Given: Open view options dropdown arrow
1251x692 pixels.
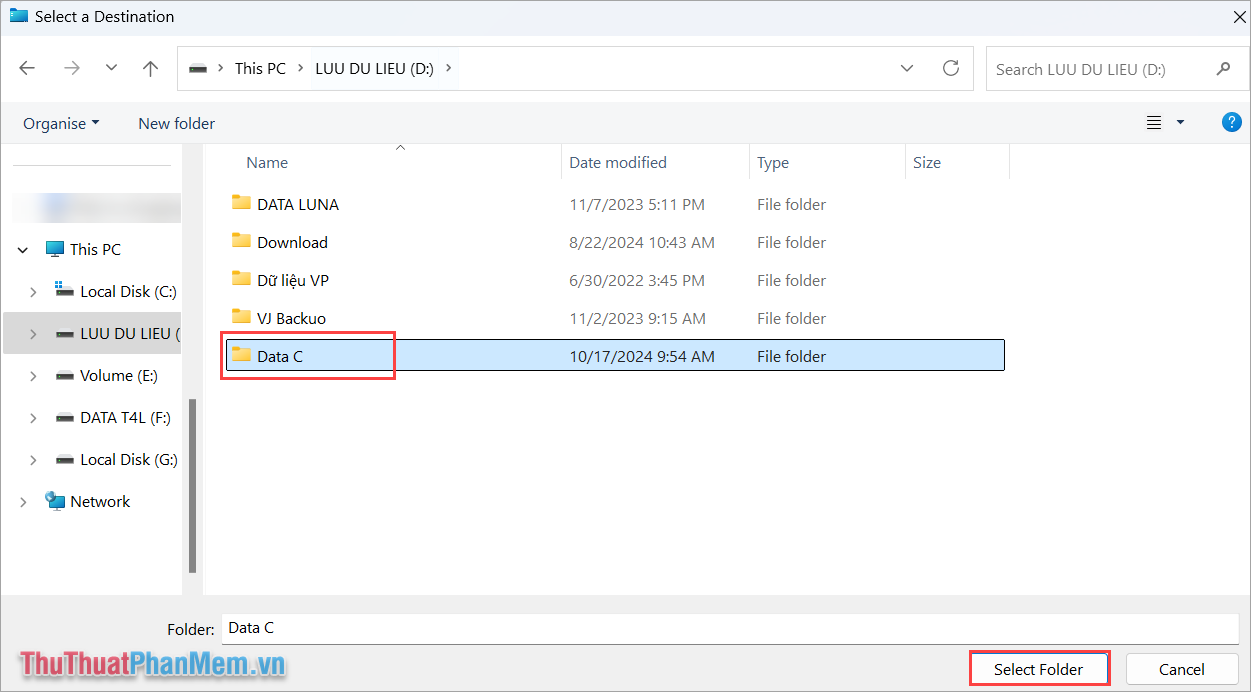Looking at the screenshot, I should [1180, 123].
